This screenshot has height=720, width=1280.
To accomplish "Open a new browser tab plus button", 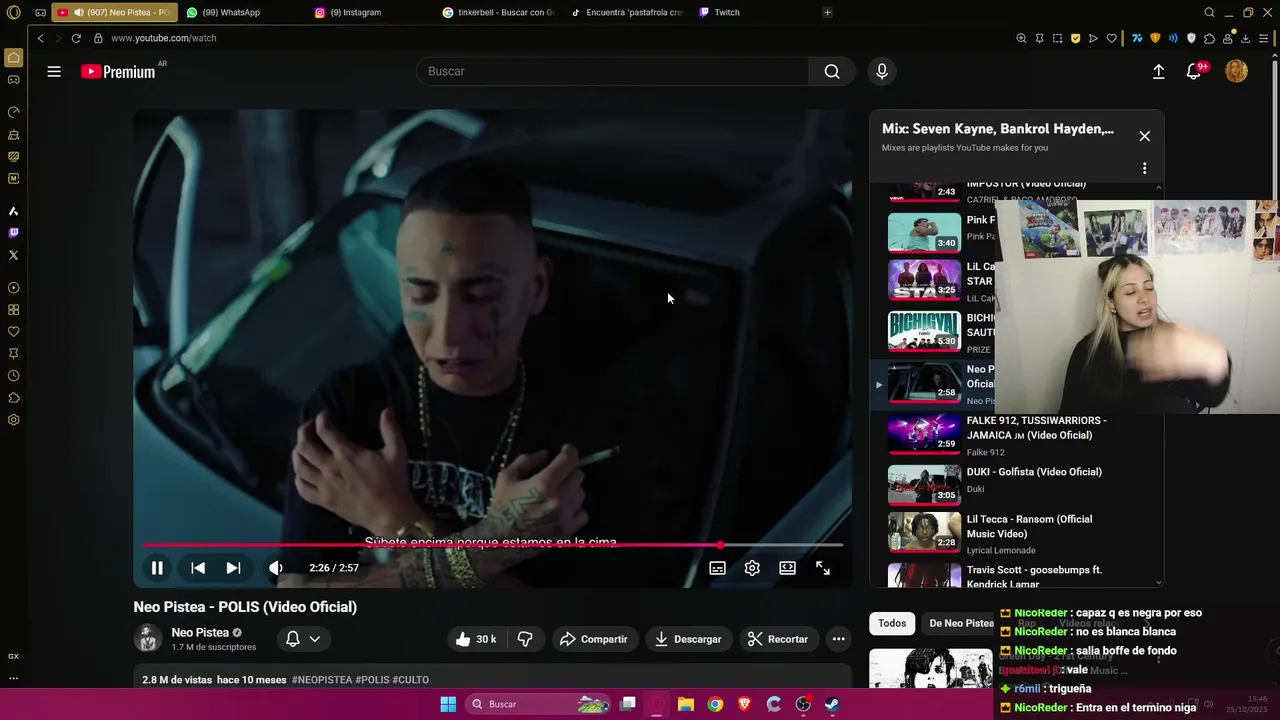I will (827, 12).
